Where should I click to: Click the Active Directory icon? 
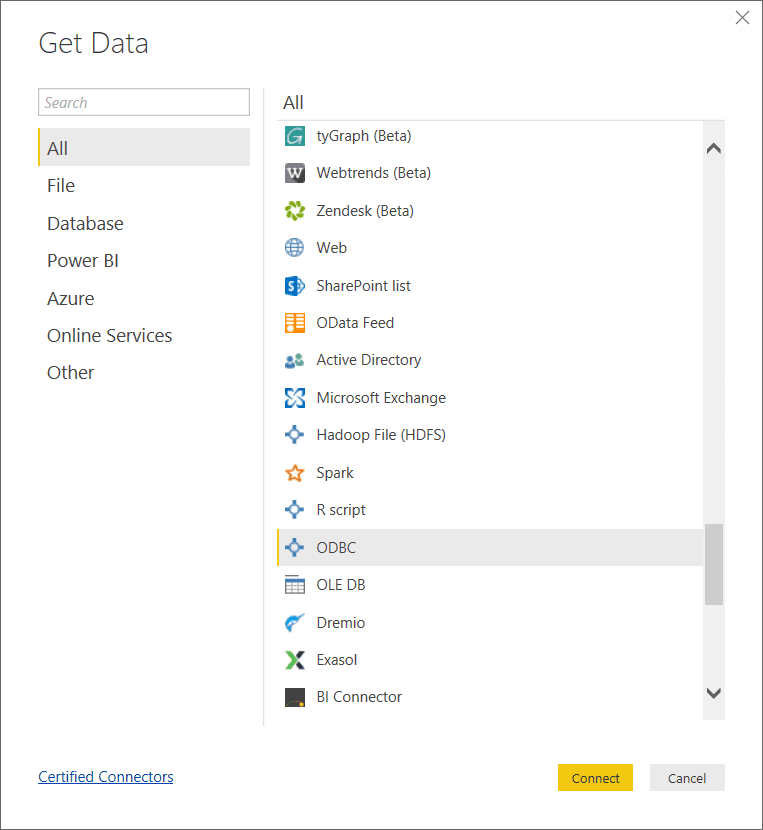[x=294, y=360]
